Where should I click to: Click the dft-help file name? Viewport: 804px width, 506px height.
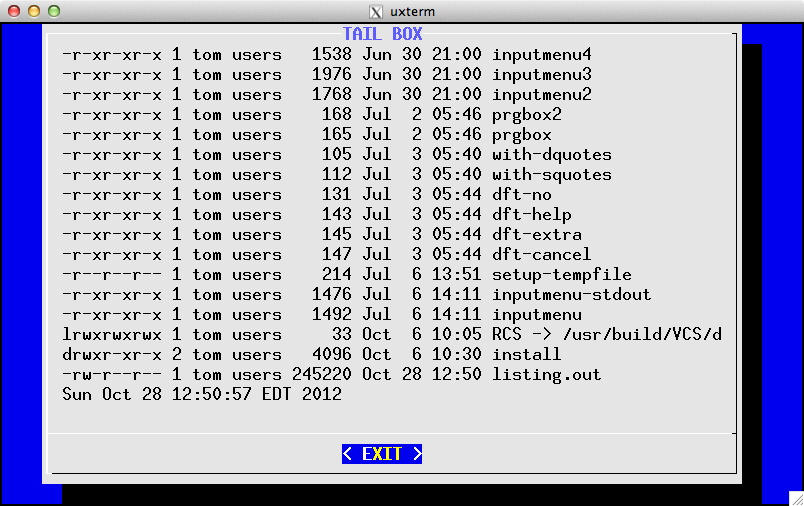point(531,214)
